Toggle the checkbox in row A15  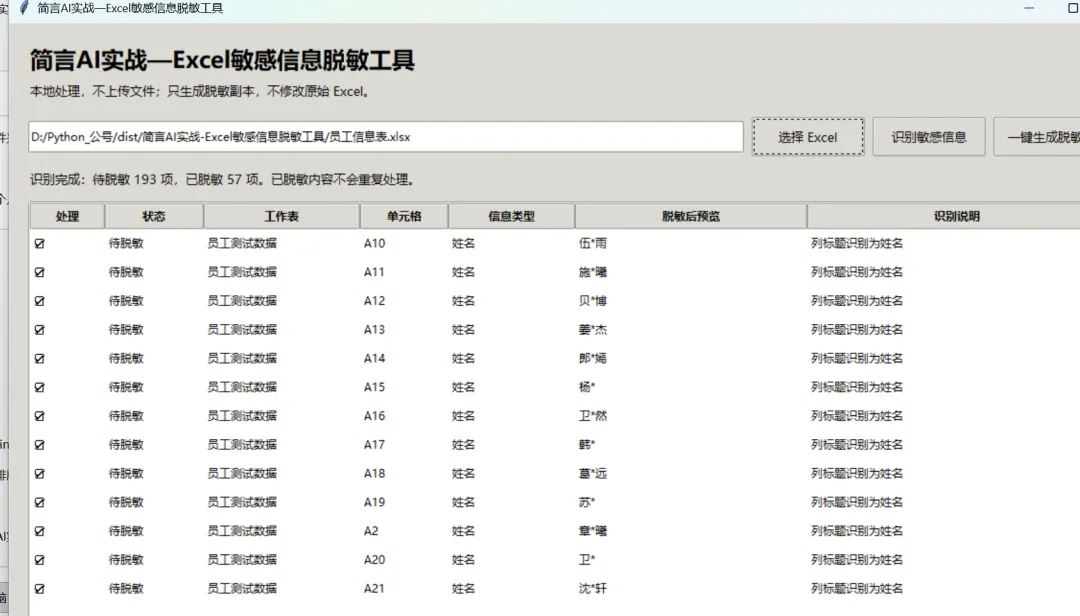[x=39, y=387]
